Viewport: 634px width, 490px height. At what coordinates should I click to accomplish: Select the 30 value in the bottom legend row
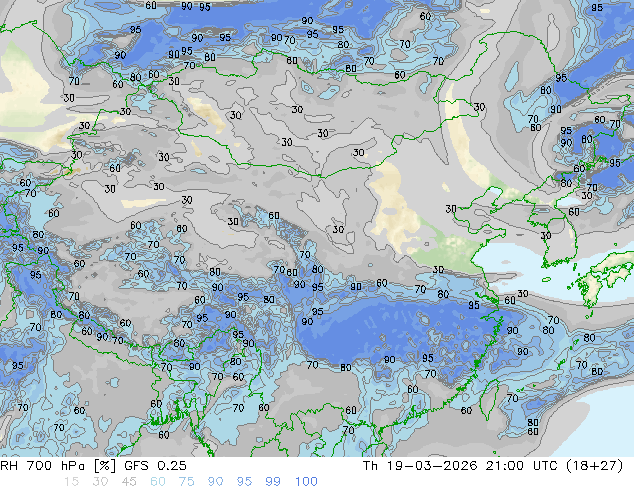click(x=100, y=482)
